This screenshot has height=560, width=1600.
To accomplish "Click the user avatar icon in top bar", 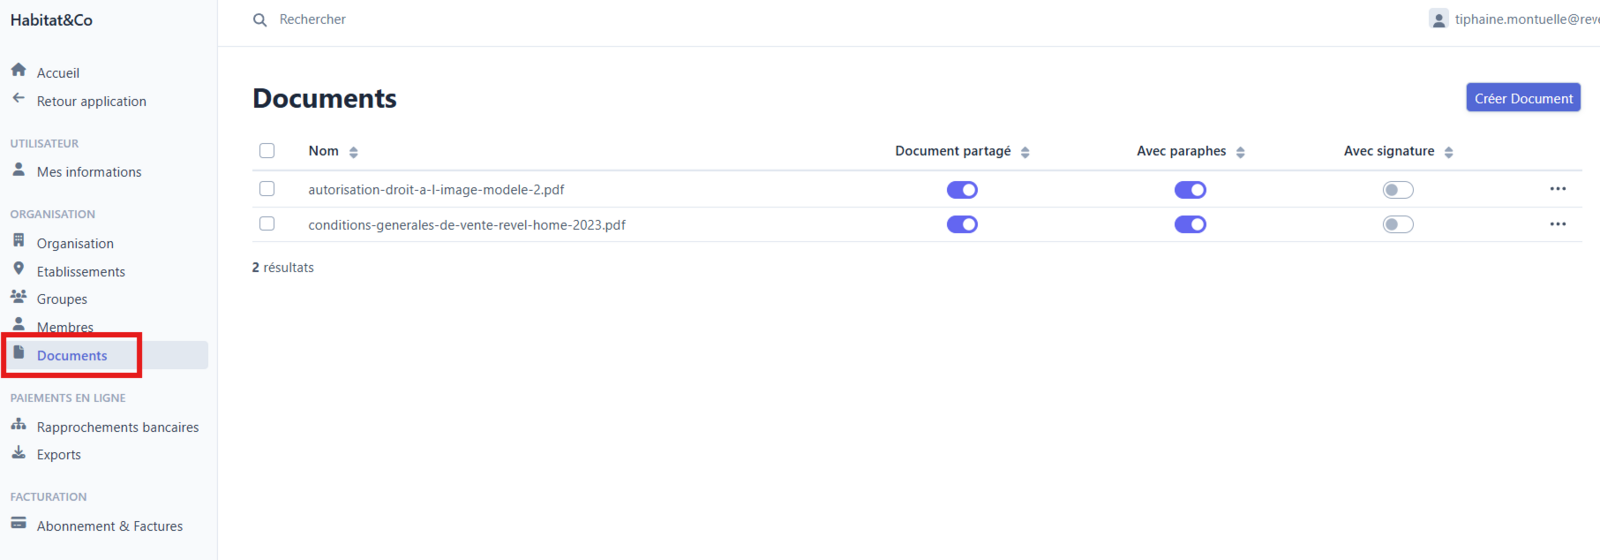I will click(1438, 19).
